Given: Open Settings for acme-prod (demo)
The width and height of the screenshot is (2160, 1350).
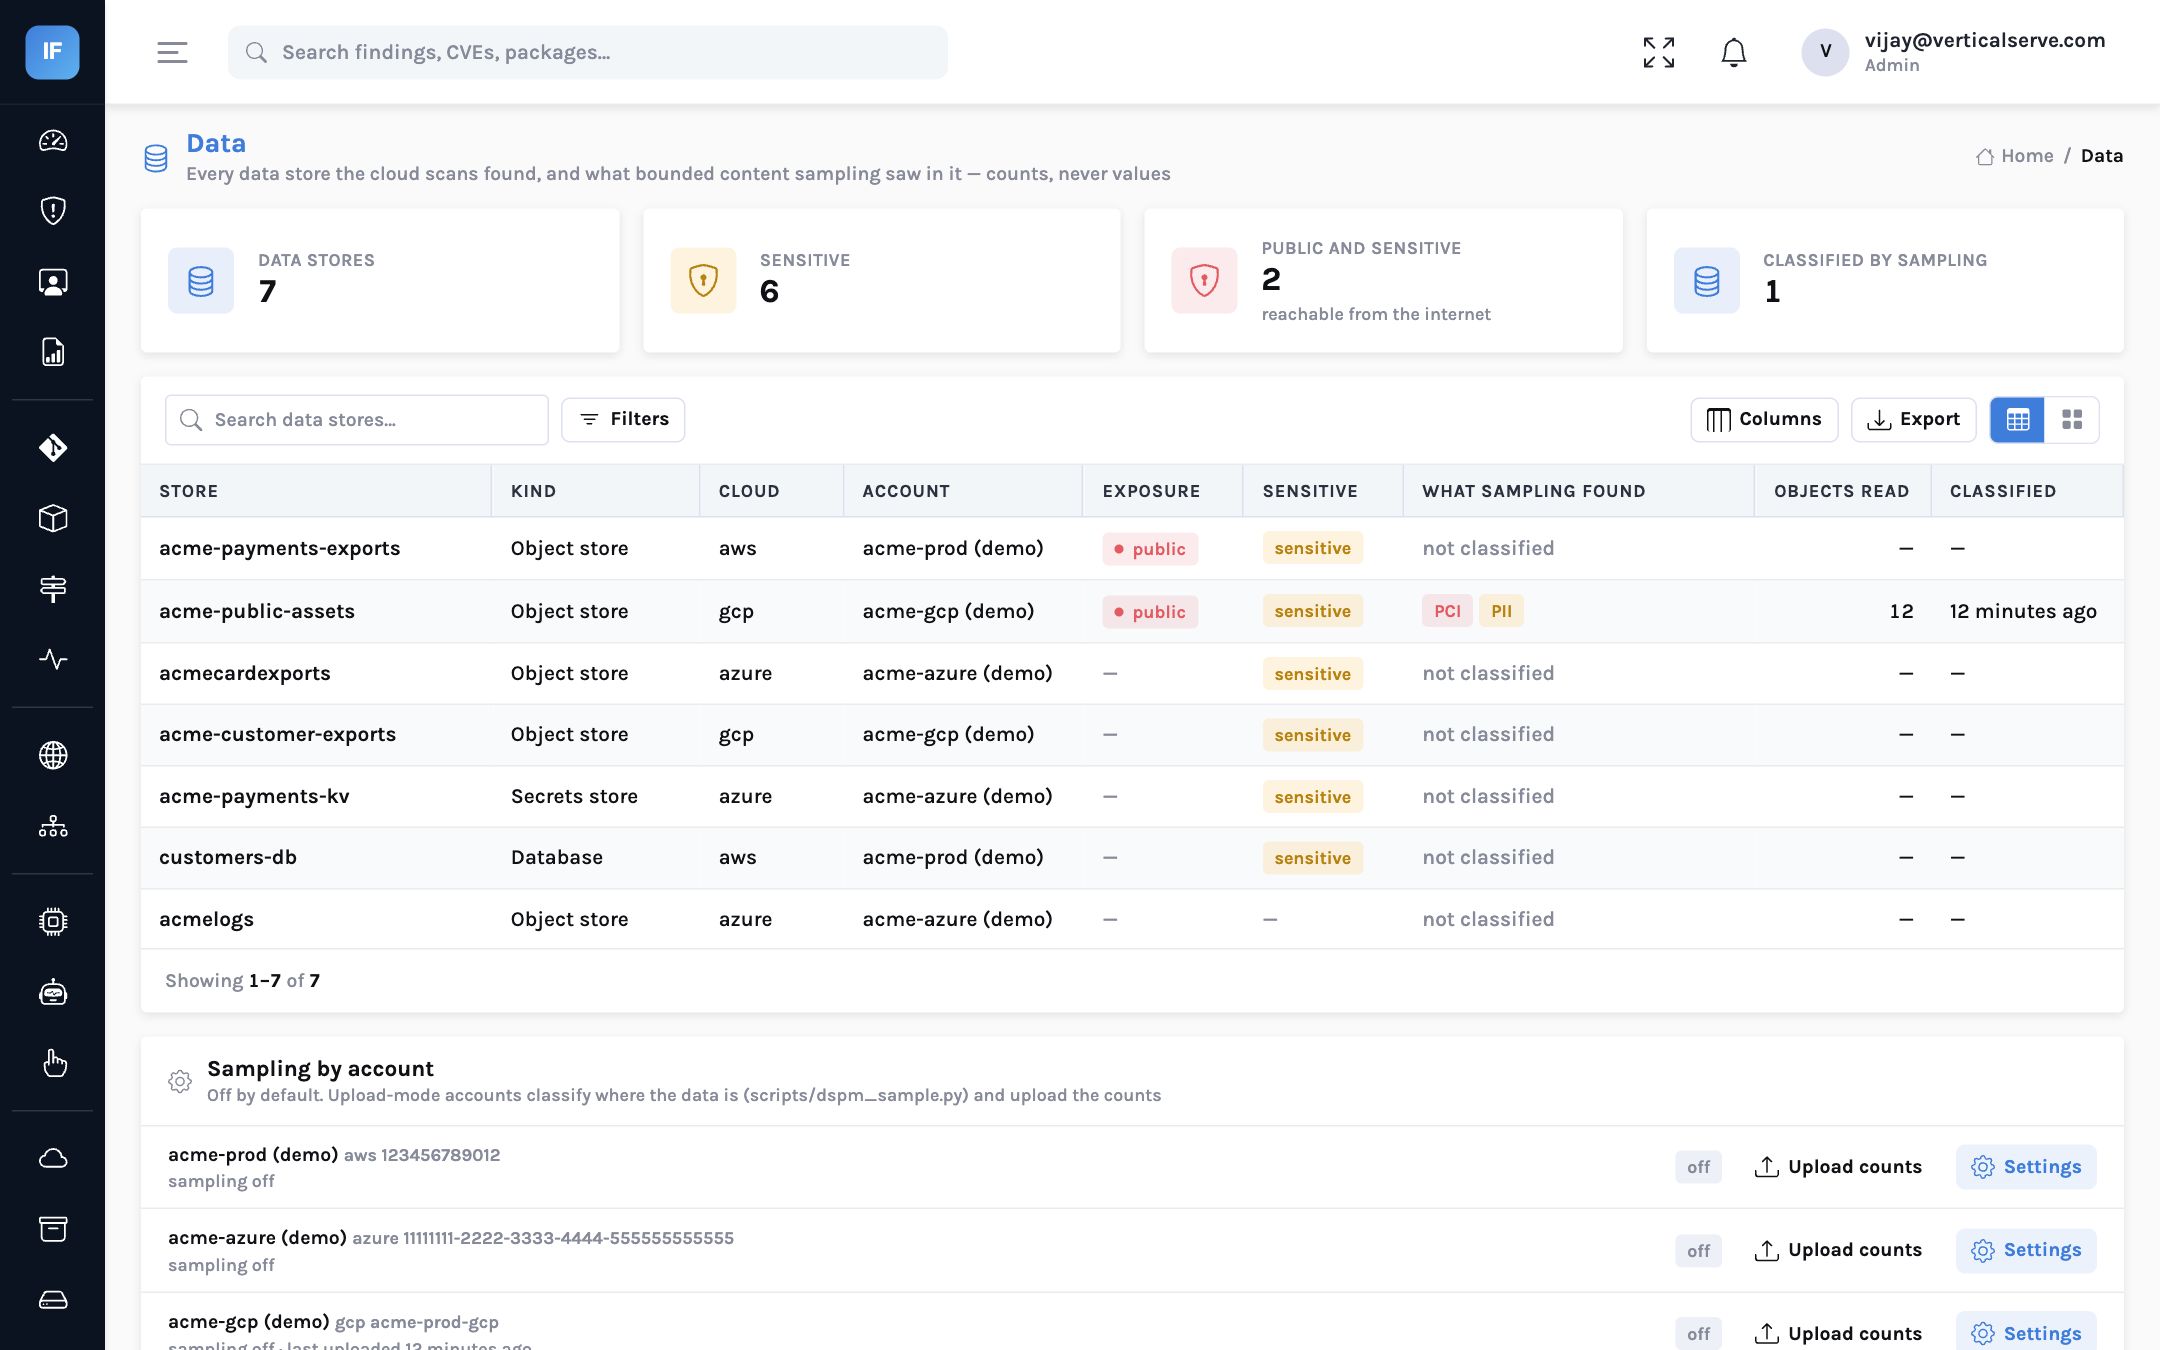Looking at the screenshot, I should [x=2026, y=1167].
